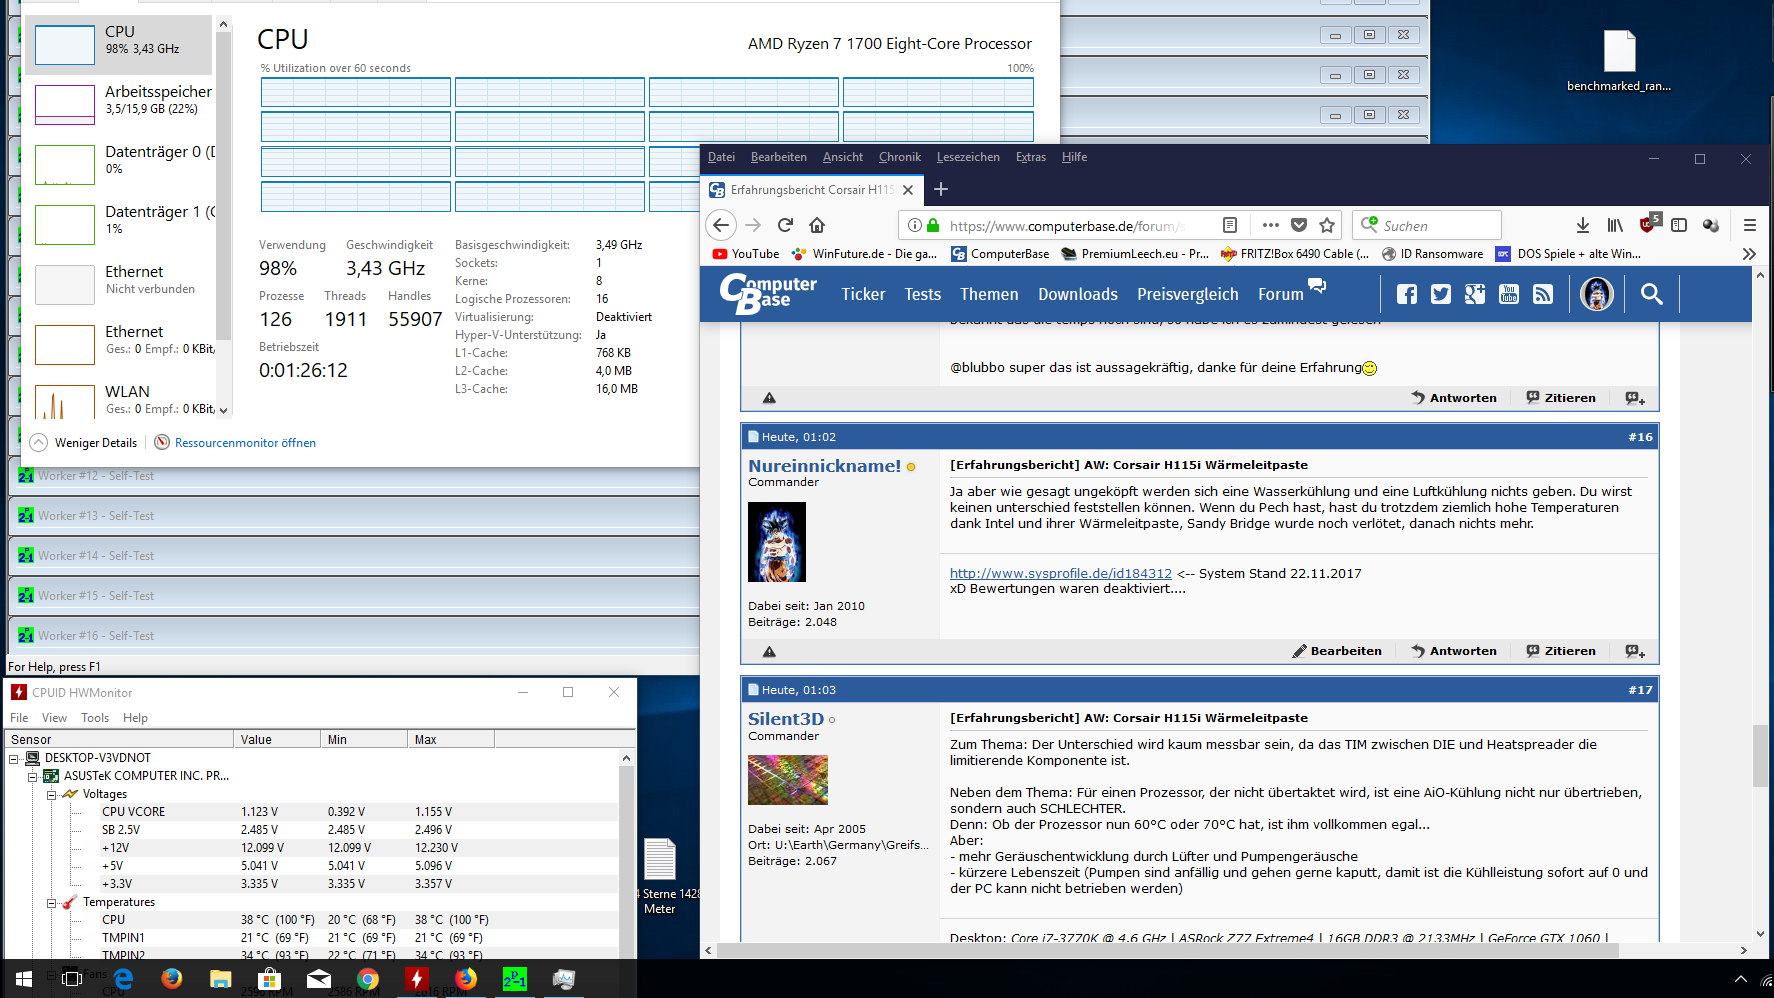Collapse ASUSTeK COMPUTER INC. node

32,777
